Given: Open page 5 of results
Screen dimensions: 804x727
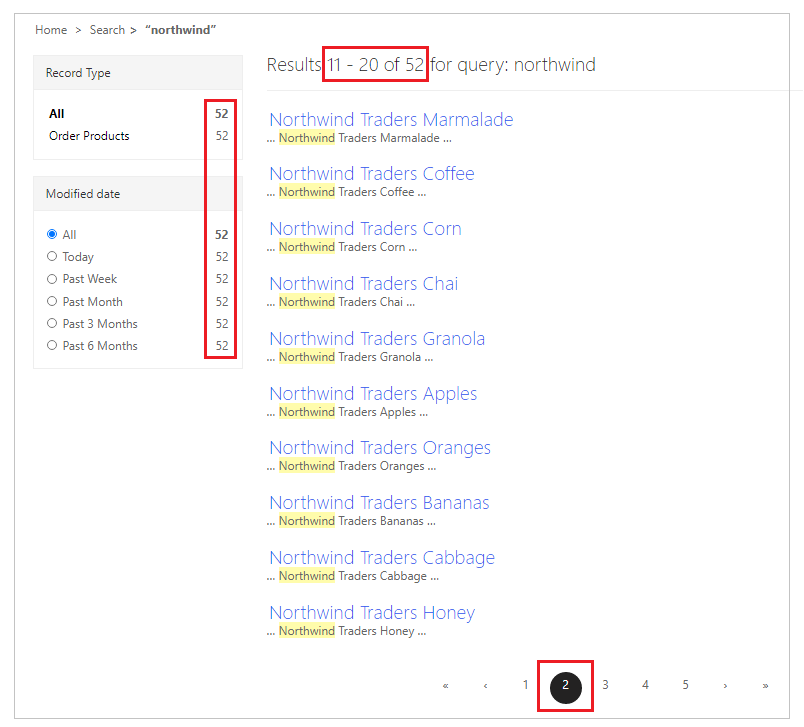Looking at the screenshot, I should pyautogui.click(x=686, y=685).
